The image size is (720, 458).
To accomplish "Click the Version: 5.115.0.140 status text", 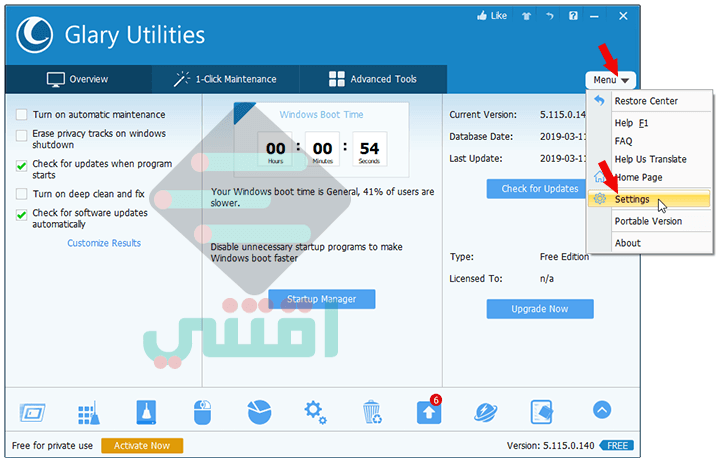I will click(550, 446).
